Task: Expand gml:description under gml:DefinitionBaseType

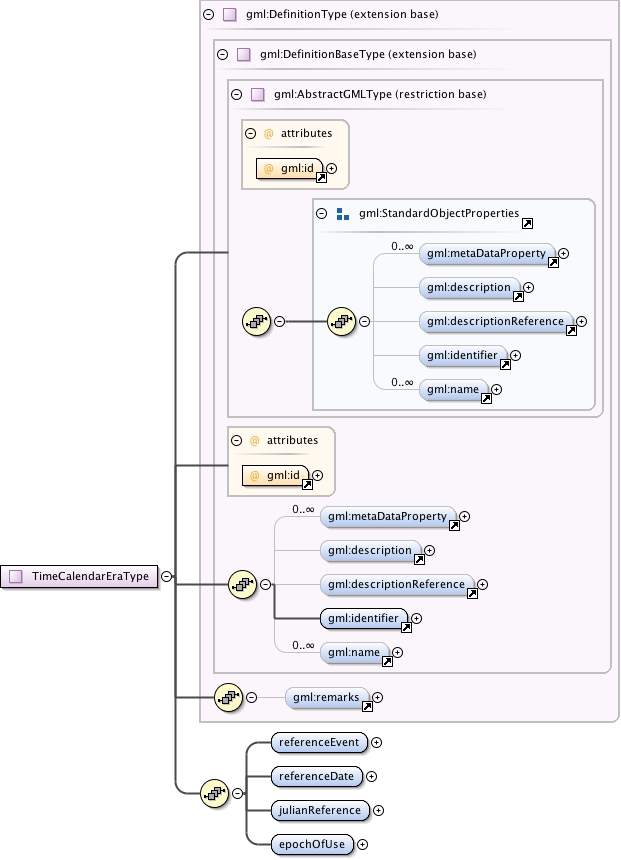Action: pos(430,551)
